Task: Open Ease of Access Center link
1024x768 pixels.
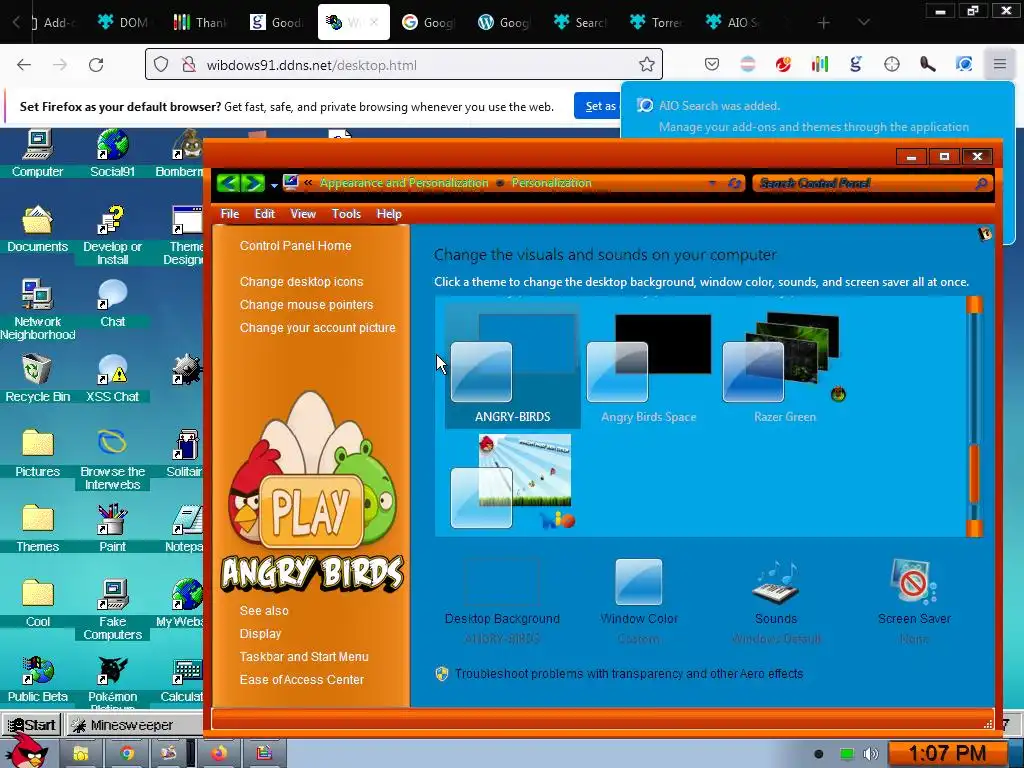Action: coord(301,679)
